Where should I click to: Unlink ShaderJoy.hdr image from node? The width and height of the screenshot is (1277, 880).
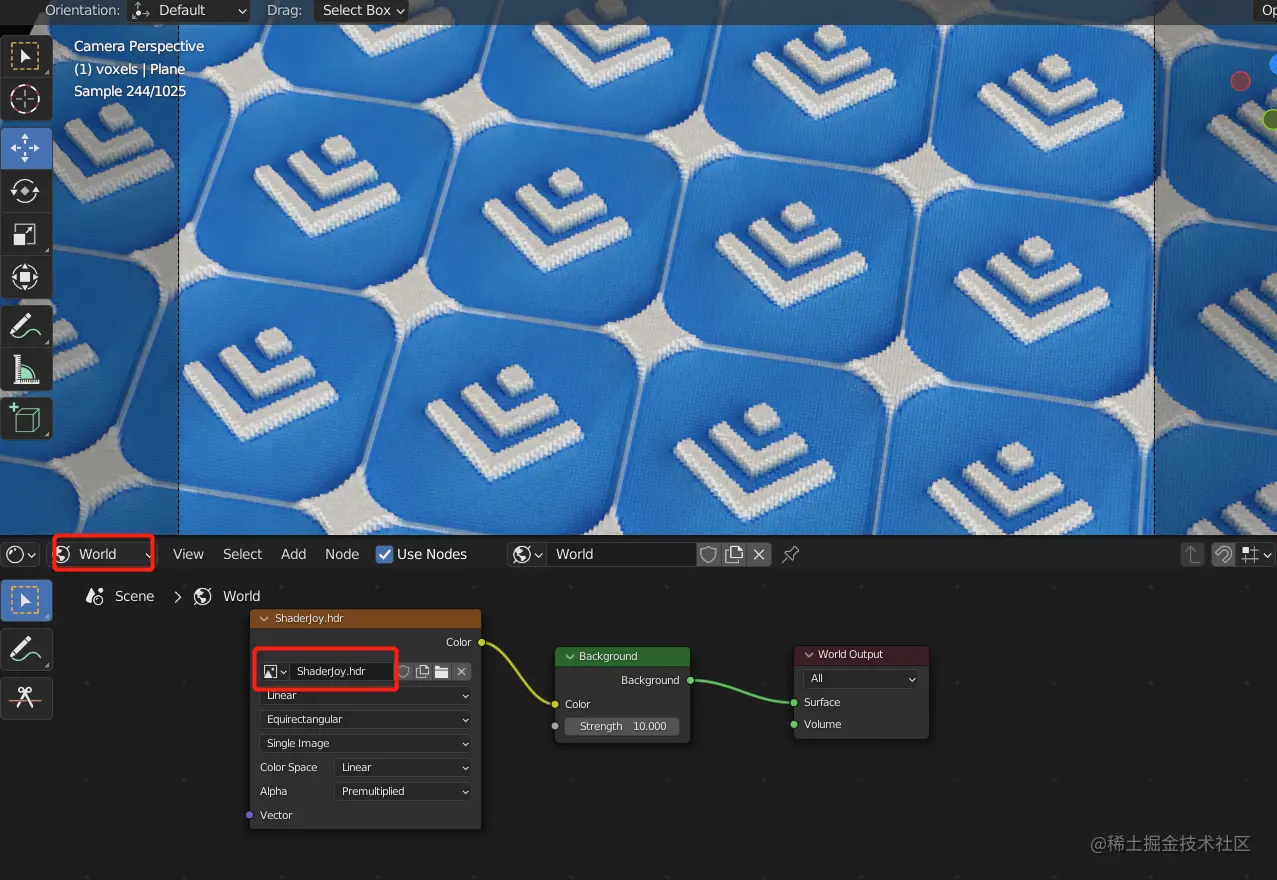pos(461,672)
